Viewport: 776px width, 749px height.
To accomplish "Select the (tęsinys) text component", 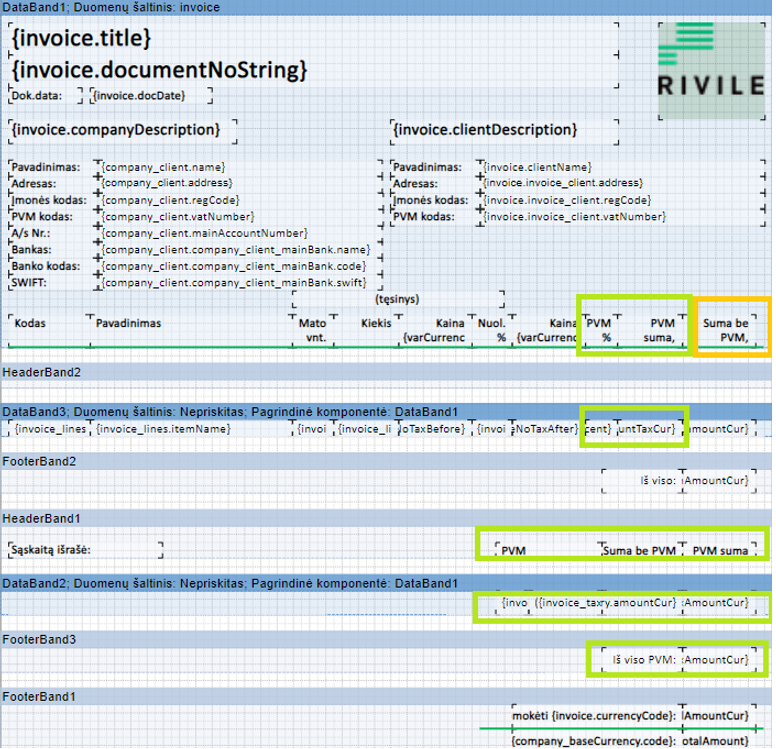I will [x=397, y=298].
